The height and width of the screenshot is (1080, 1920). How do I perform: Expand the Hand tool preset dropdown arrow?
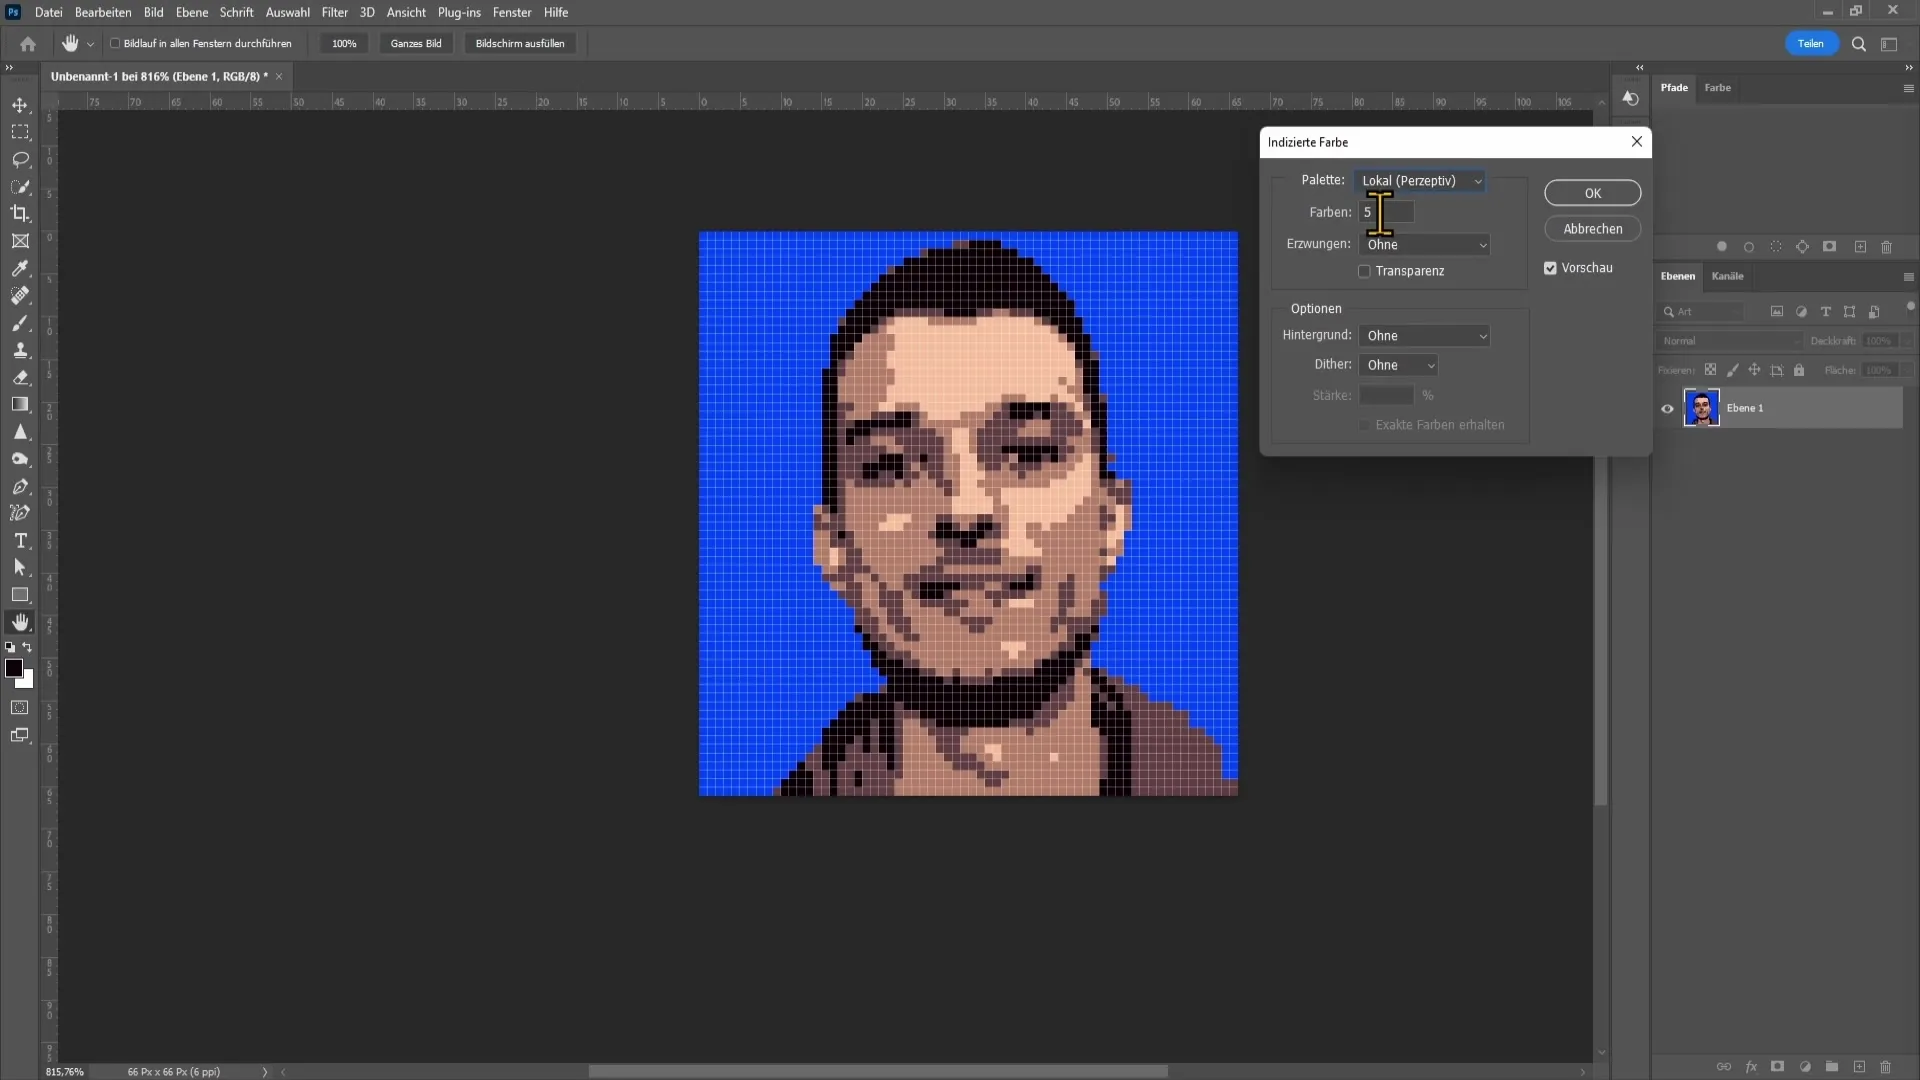pyautogui.click(x=90, y=44)
